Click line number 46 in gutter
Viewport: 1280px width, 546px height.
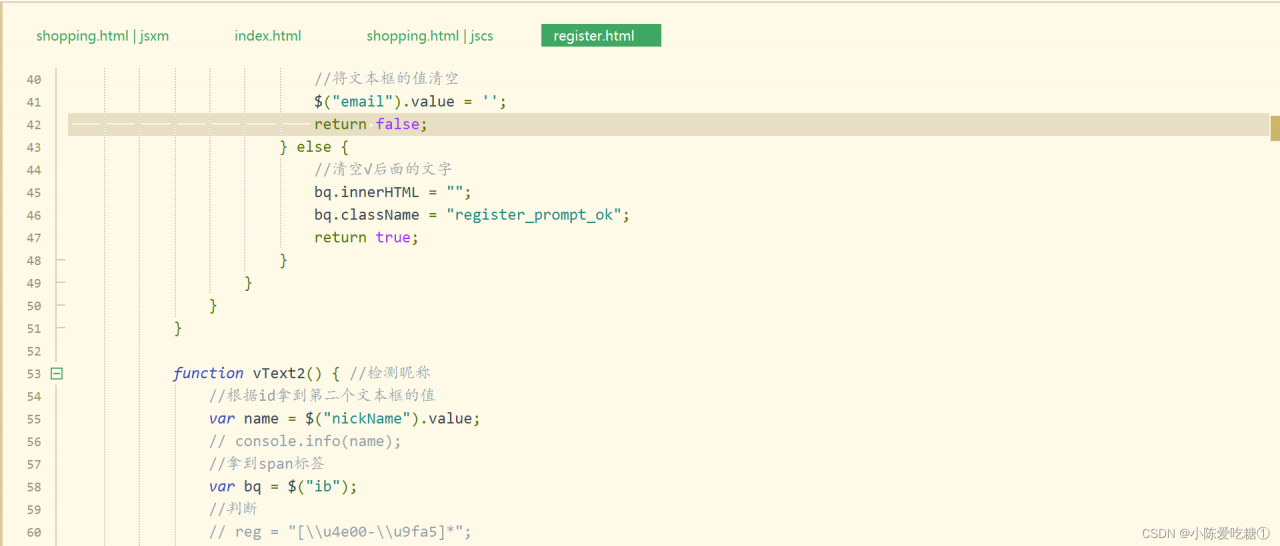click(x=34, y=215)
